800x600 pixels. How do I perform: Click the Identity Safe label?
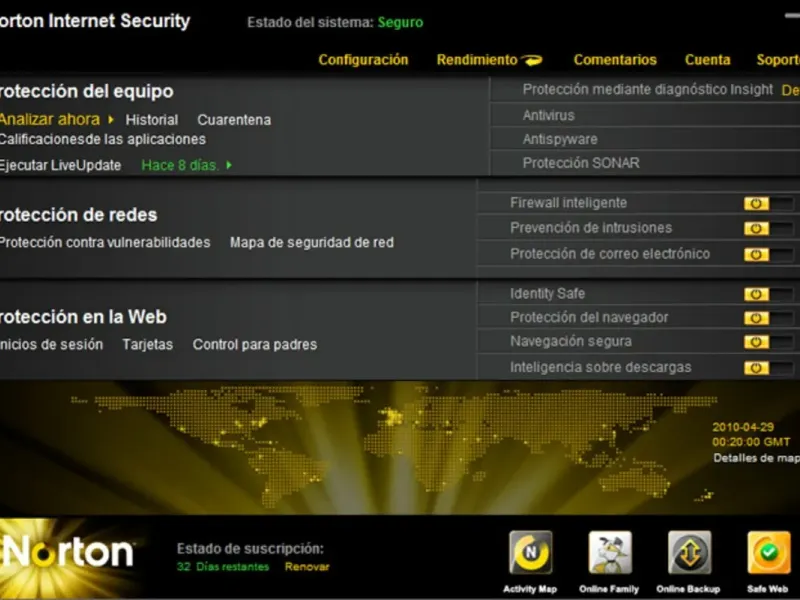coord(547,294)
